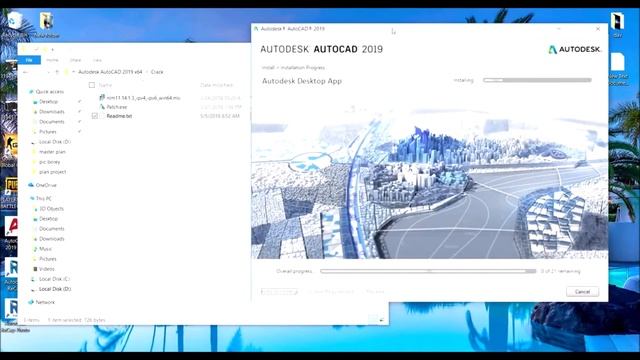Open pinned Documents under Quick access
This screenshot has height=360, width=640.
coord(51,122)
